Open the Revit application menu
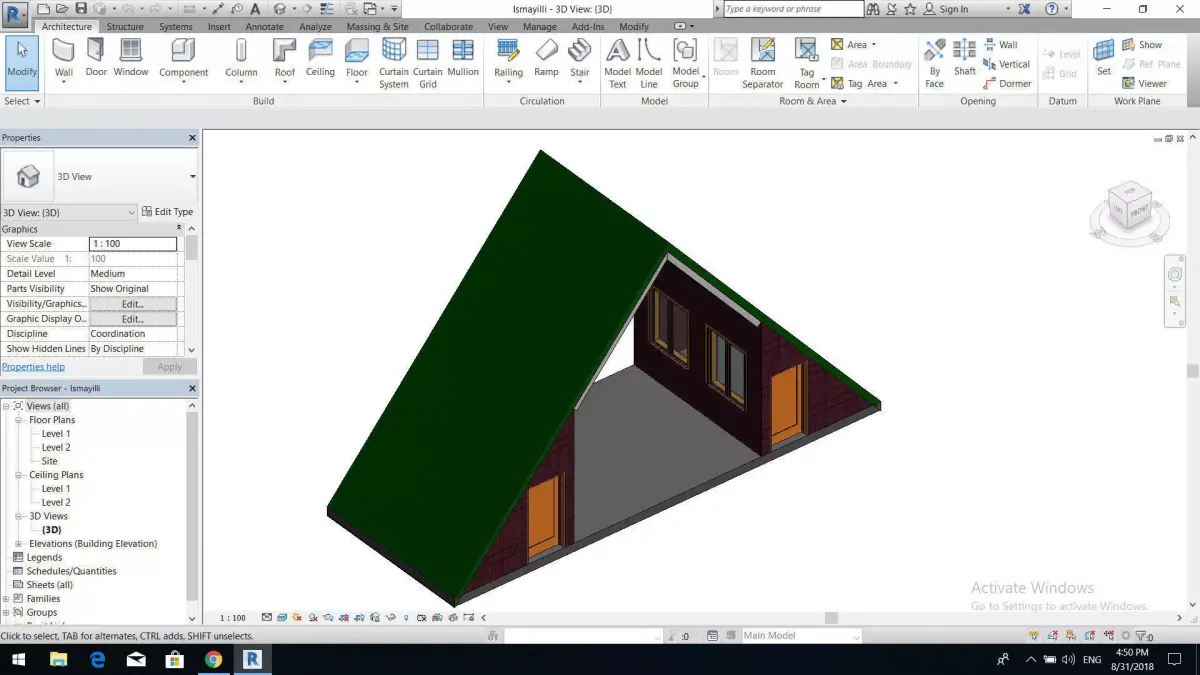The height and width of the screenshot is (675, 1200). click(16, 14)
